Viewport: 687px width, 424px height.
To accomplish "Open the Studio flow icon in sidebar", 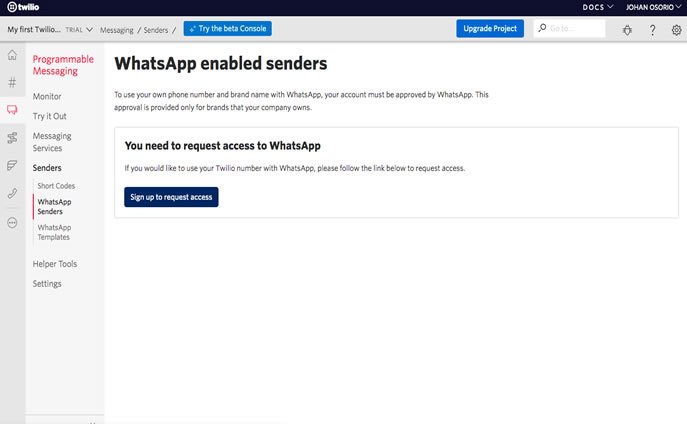I will (12, 137).
